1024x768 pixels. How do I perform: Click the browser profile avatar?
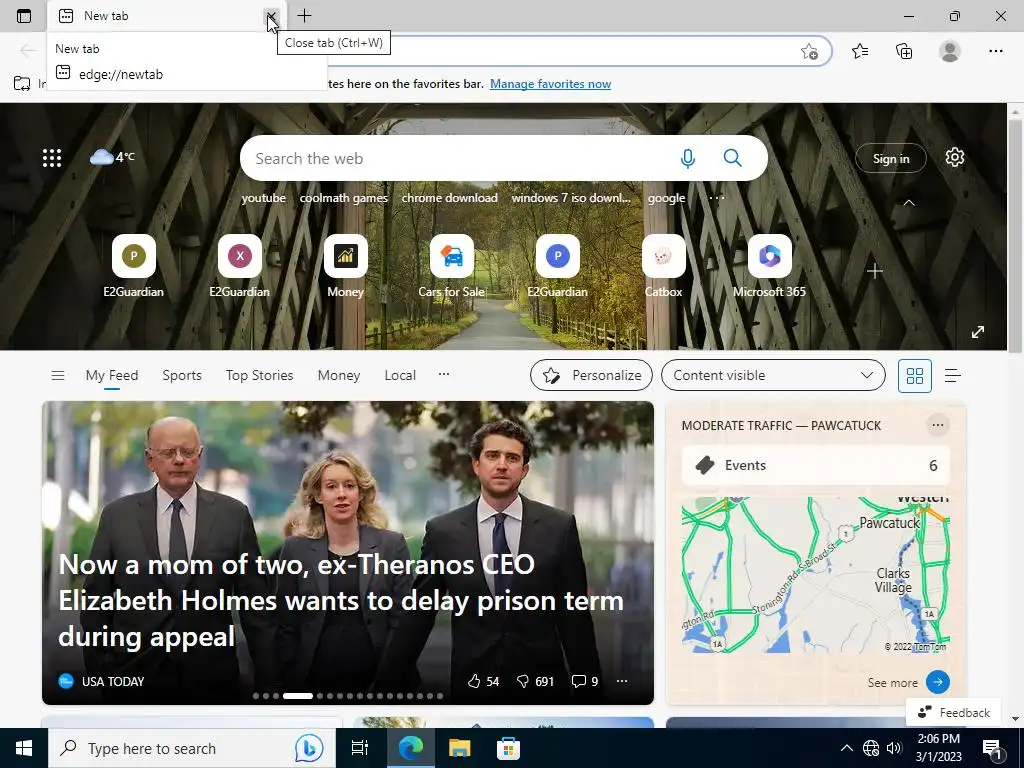950,51
